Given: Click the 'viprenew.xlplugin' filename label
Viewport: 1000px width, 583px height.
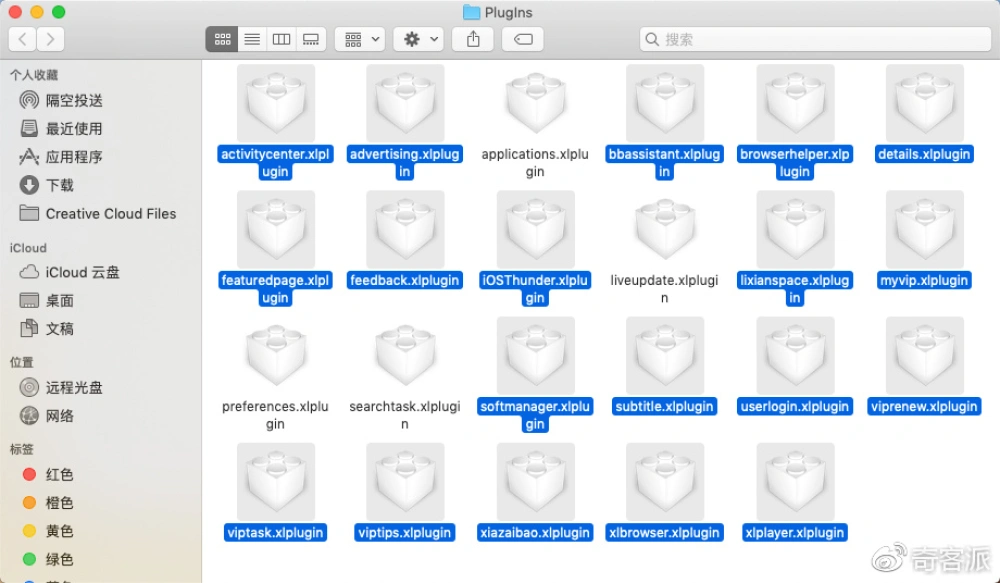Looking at the screenshot, I should tap(924, 406).
